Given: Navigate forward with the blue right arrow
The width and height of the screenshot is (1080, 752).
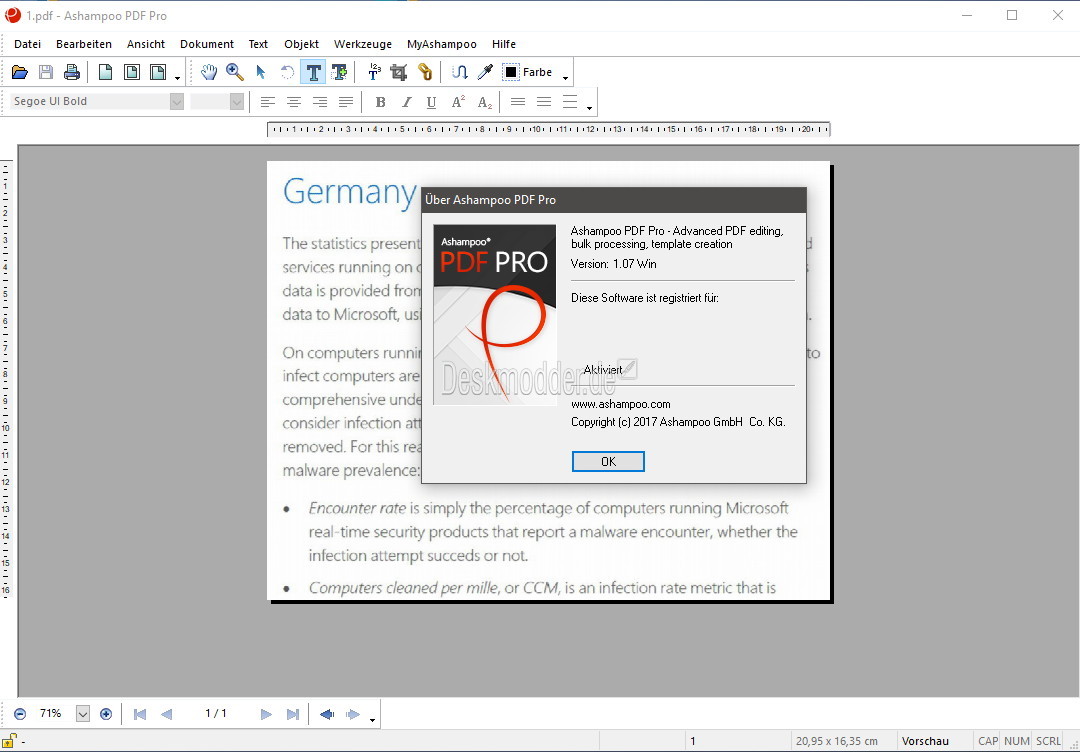Looking at the screenshot, I should (353, 714).
